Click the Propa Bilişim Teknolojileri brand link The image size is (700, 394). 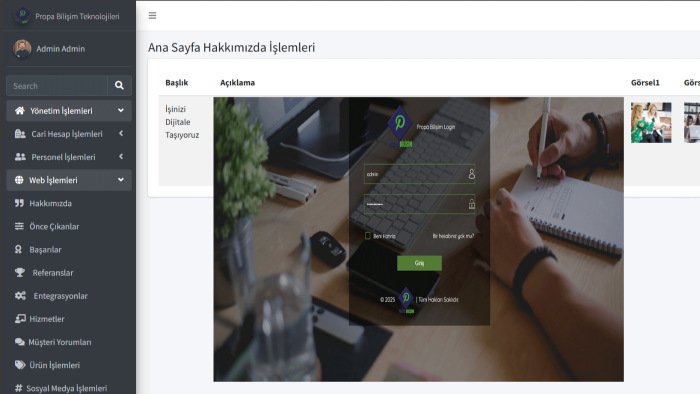[x=77, y=17]
